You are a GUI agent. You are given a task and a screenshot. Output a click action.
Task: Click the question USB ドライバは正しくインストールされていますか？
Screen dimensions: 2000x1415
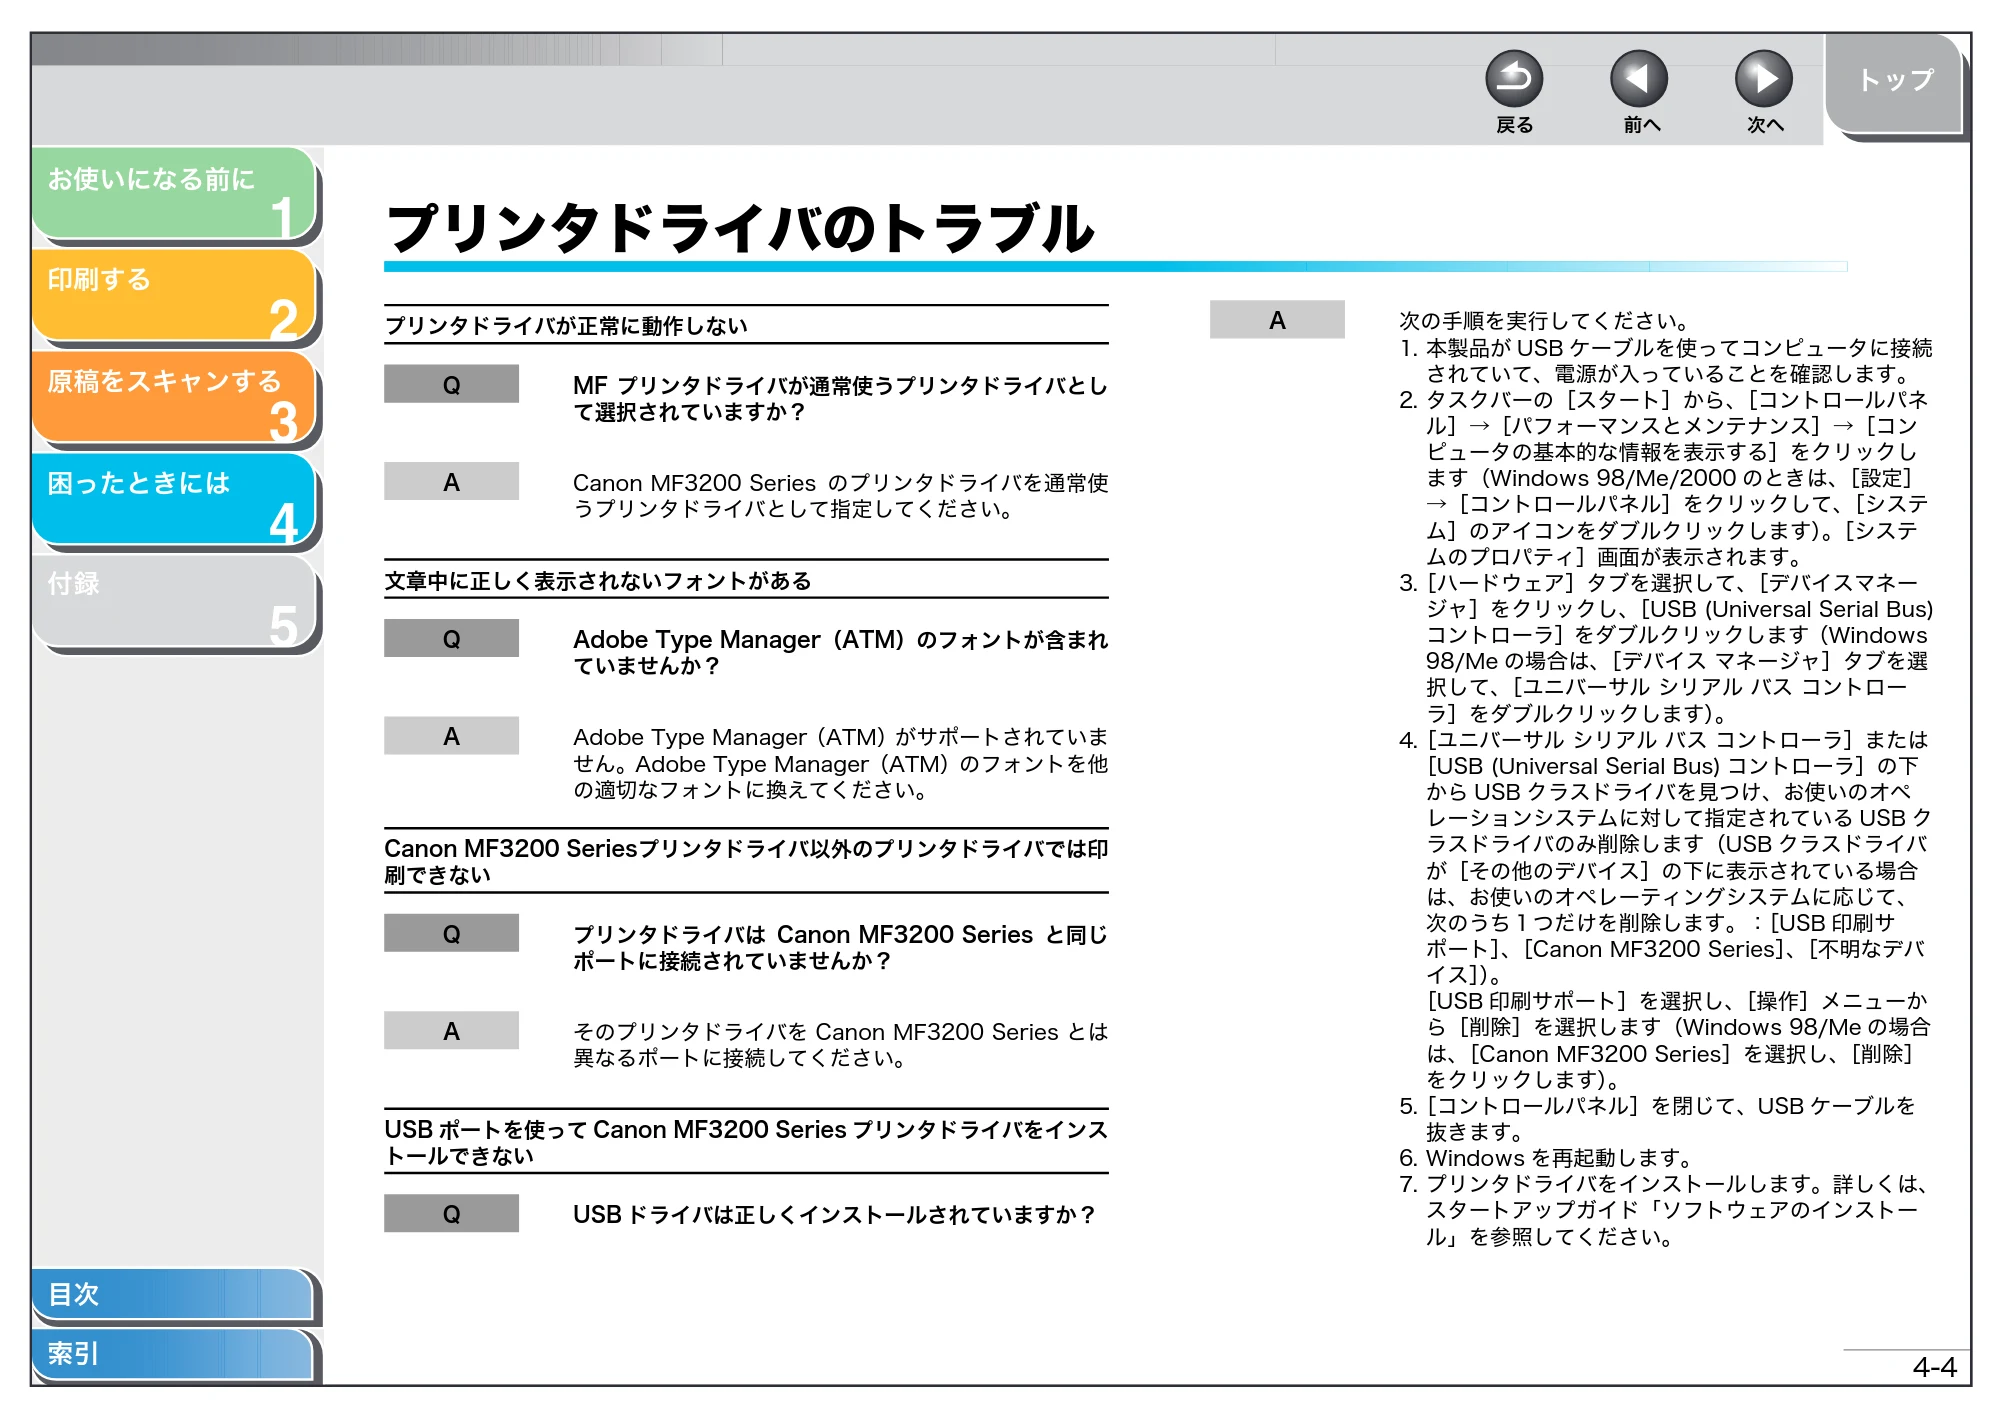[835, 1214]
